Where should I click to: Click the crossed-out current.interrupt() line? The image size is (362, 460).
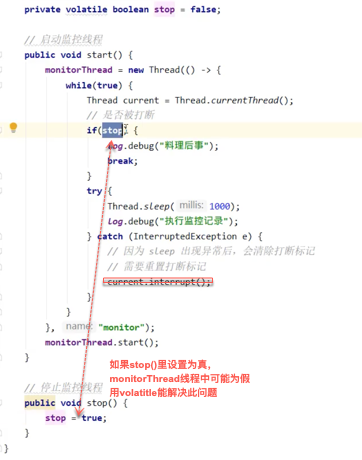point(158,282)
